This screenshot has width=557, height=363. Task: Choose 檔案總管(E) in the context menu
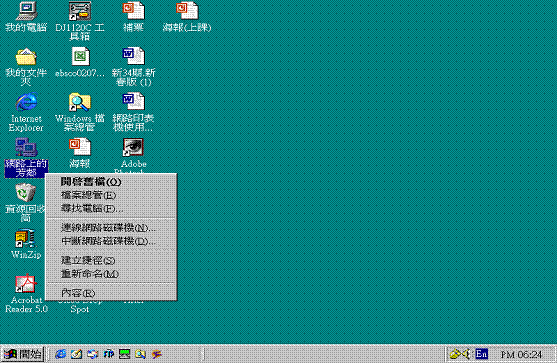pyautogui.click(x=111, y=195)
